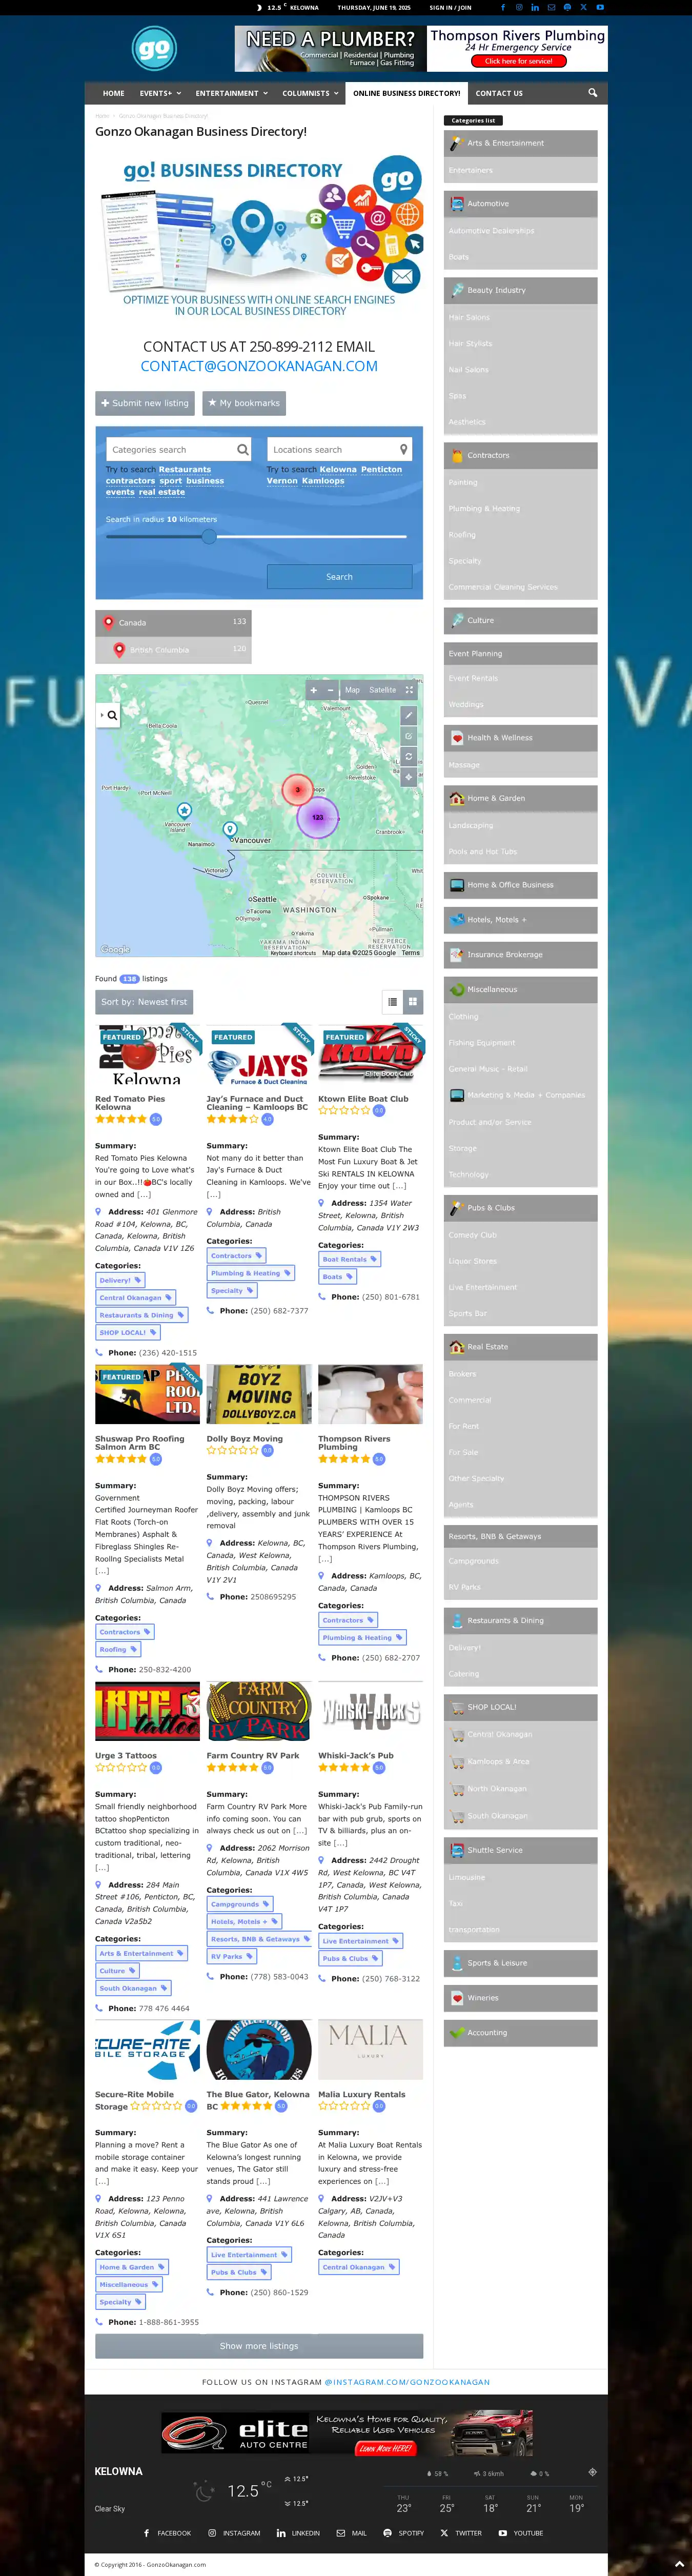This screenshot has height=2576, width=692.
Task: Click the map refresh icon
Action: 408,756
